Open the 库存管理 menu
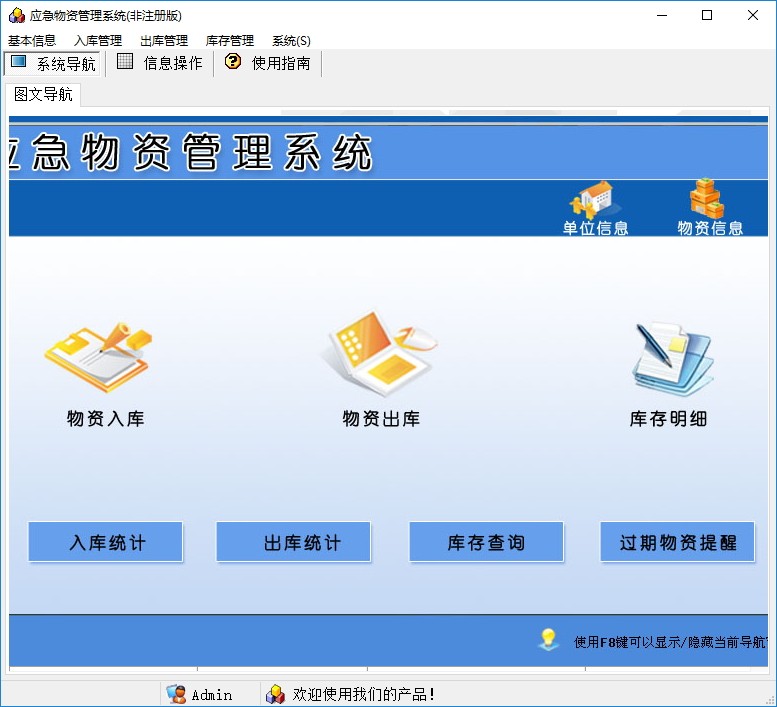This screenshot has height=707, width=777. coord(230,41)
